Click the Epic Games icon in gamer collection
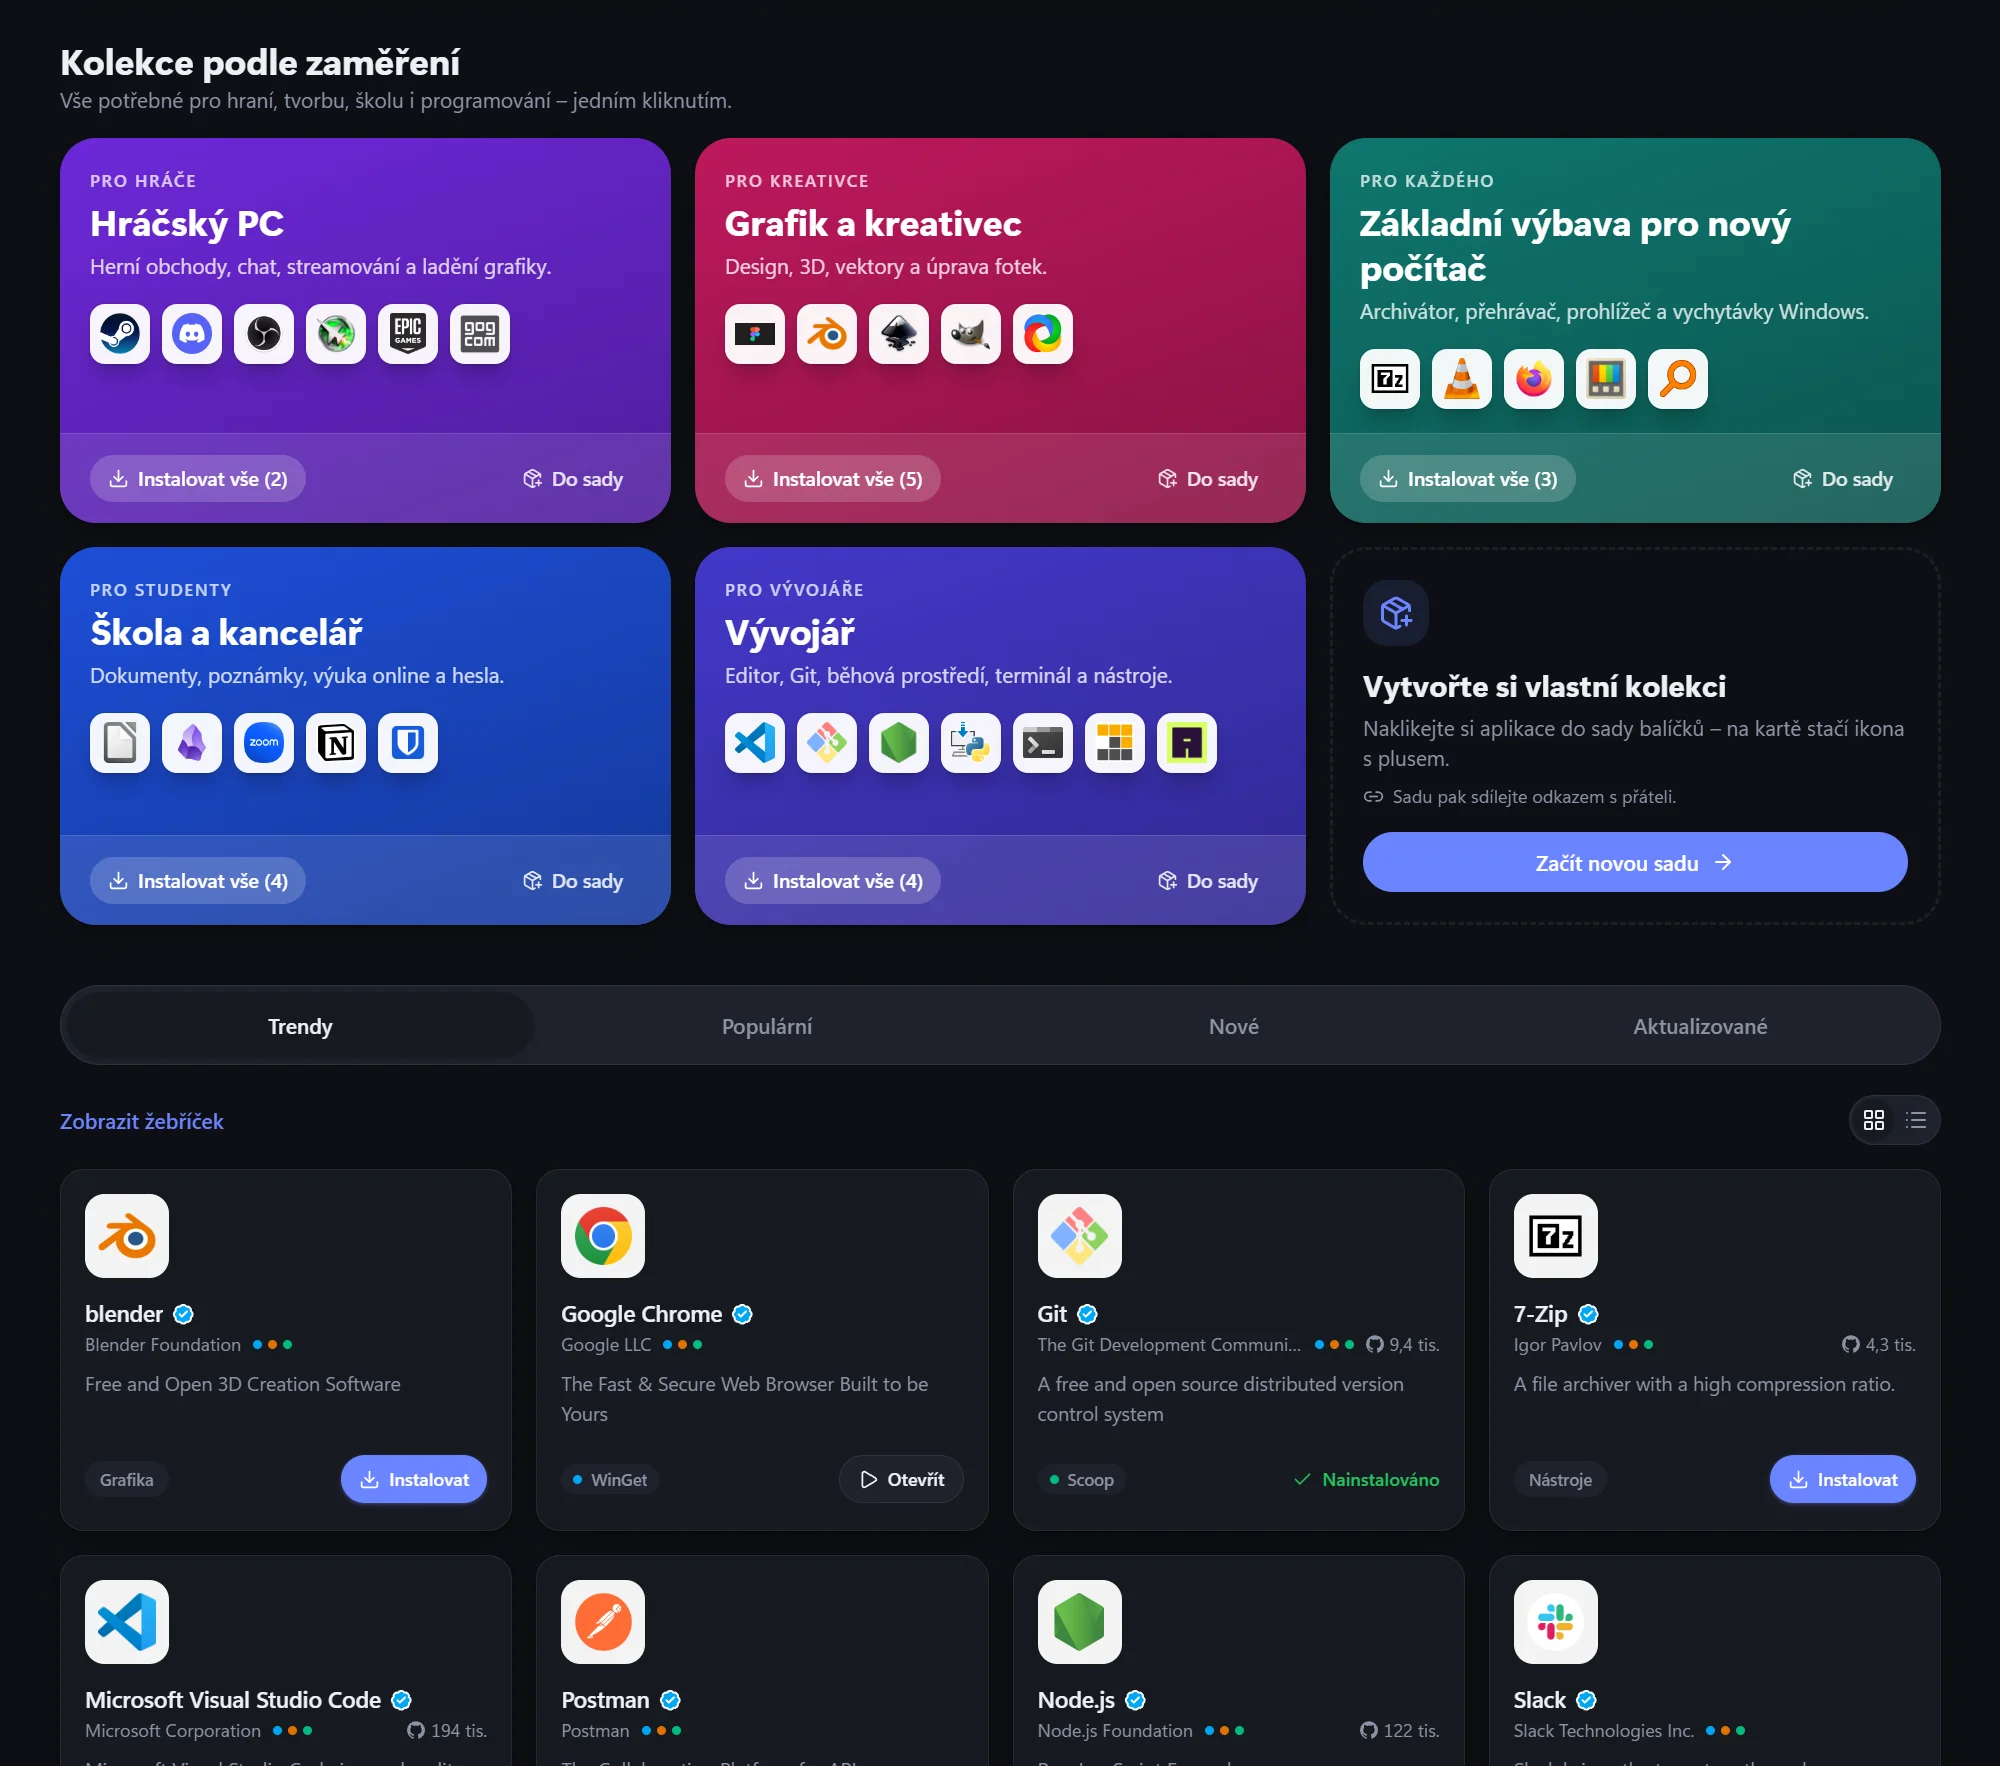Viewport: 2000px width, 1766px height. (x=408, y=334)
